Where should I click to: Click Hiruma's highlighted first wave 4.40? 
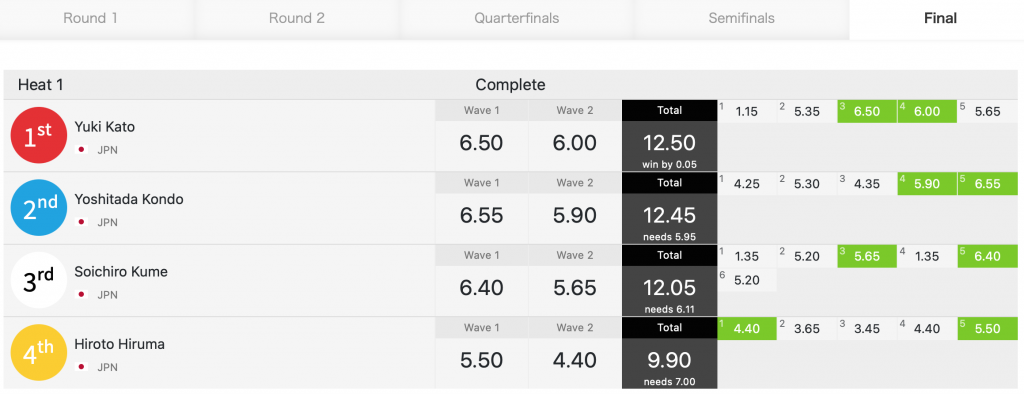coord(747,329)
